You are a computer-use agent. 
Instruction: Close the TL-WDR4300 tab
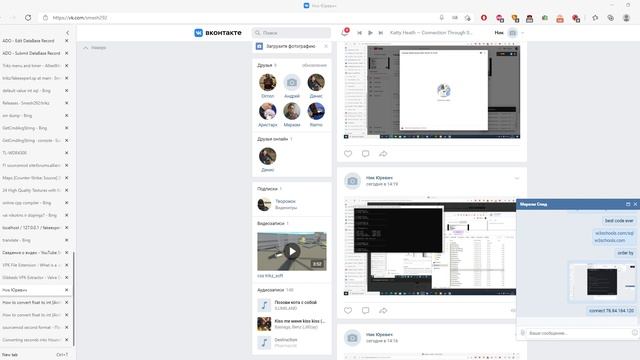coord(67,153)
